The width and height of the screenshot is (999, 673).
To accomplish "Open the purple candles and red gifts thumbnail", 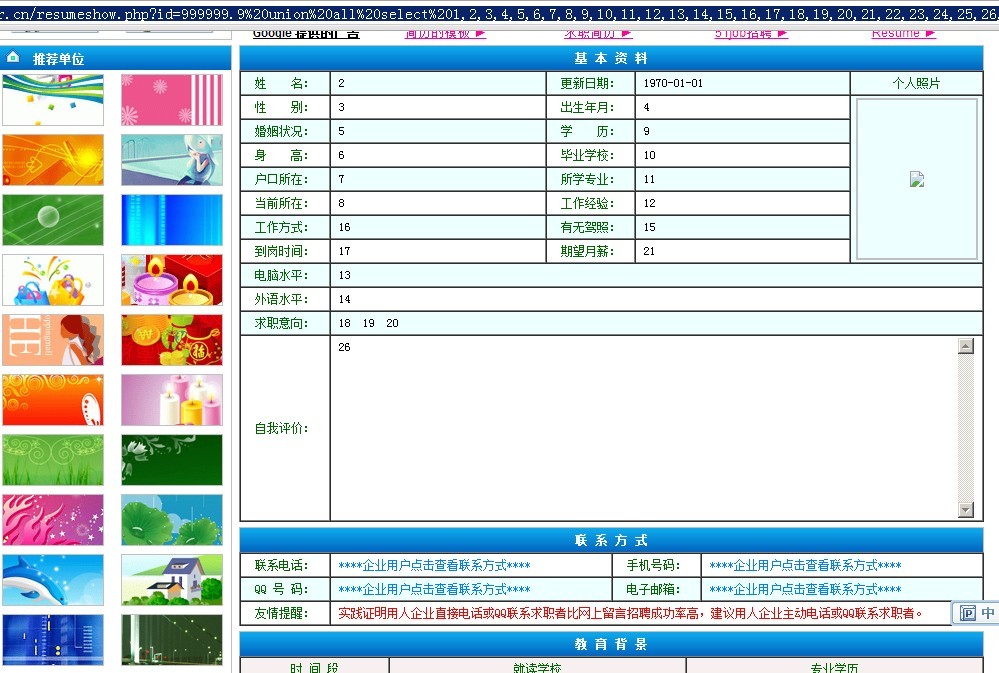I will [x=172, y=280].
